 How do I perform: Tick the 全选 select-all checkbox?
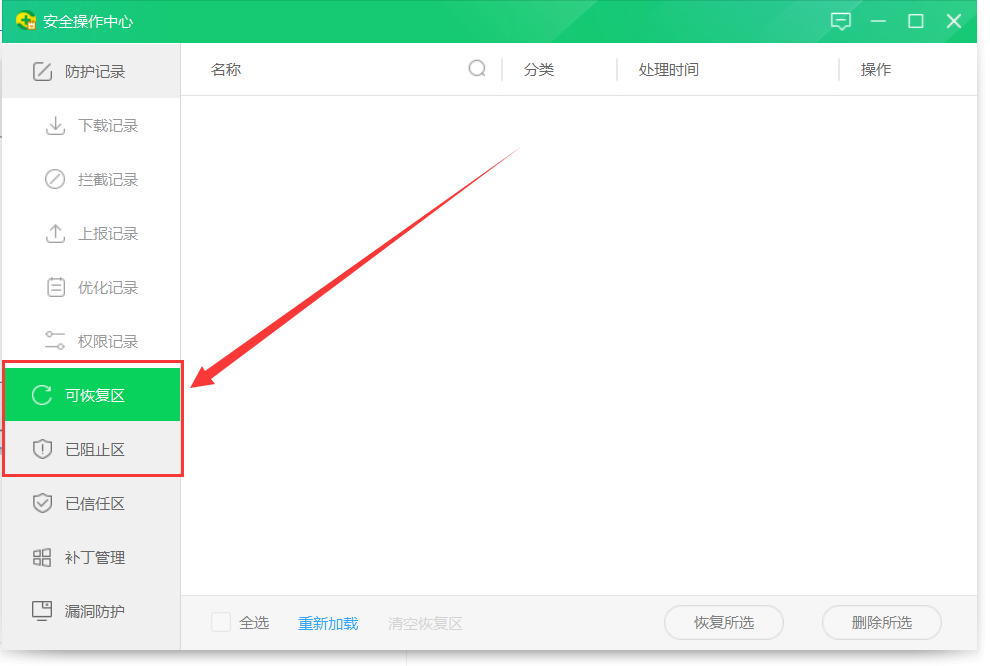tap(221, 622)
